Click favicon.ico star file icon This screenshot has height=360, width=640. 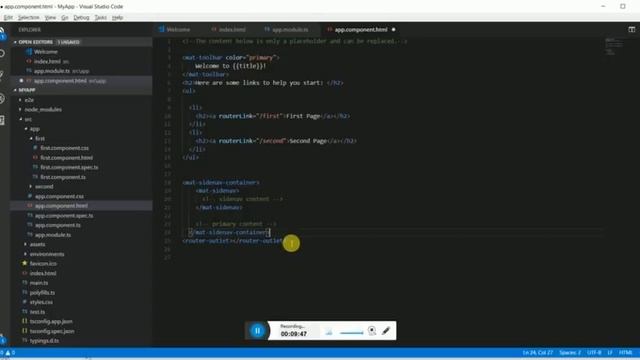pyautogui.click(x=24, y=263)
